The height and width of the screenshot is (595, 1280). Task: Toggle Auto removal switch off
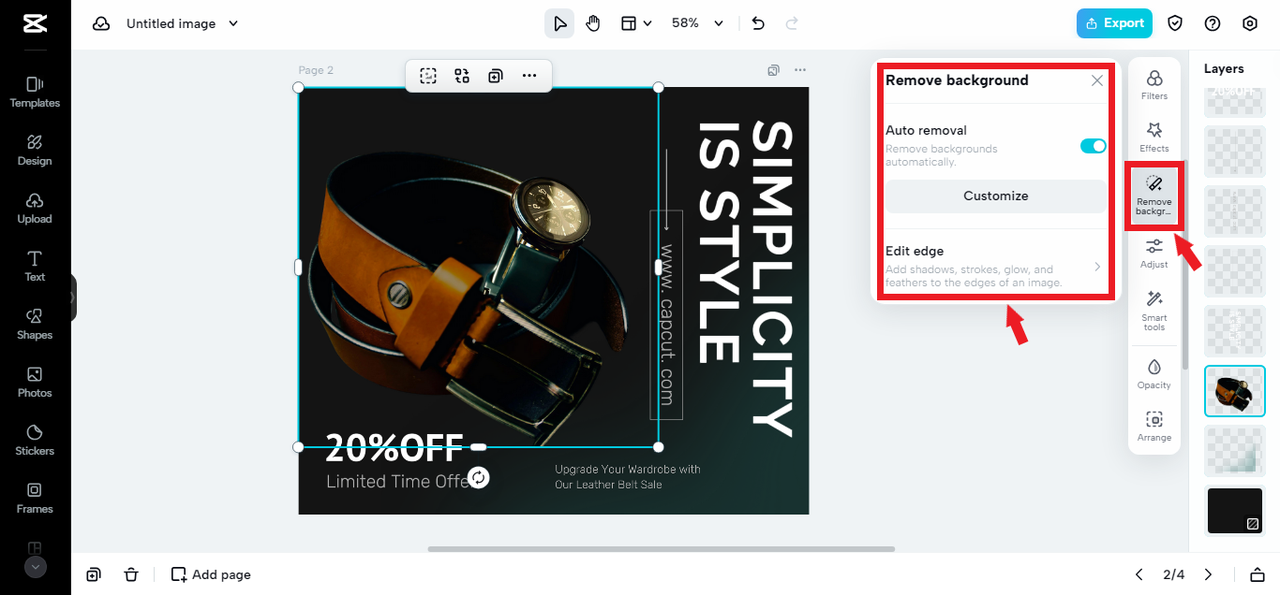pos(1093,146)
